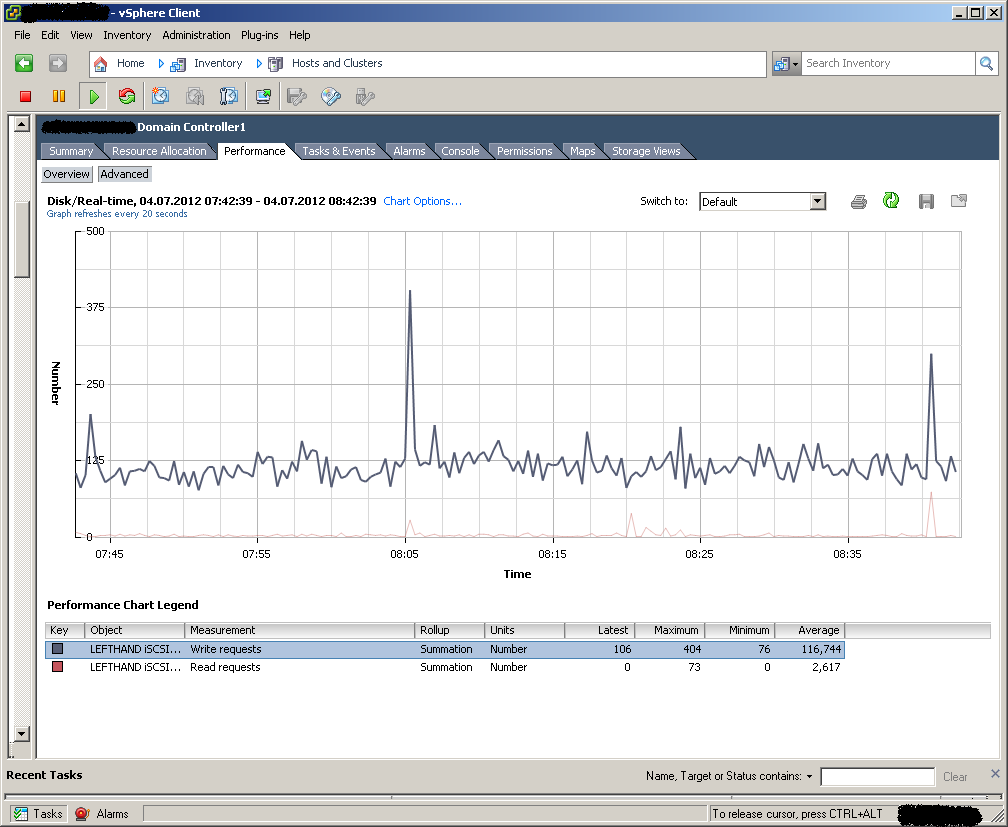The width and height of the screenshot is (1008, 827).
Task: Save the performance chart
Action: click(926, 202)
